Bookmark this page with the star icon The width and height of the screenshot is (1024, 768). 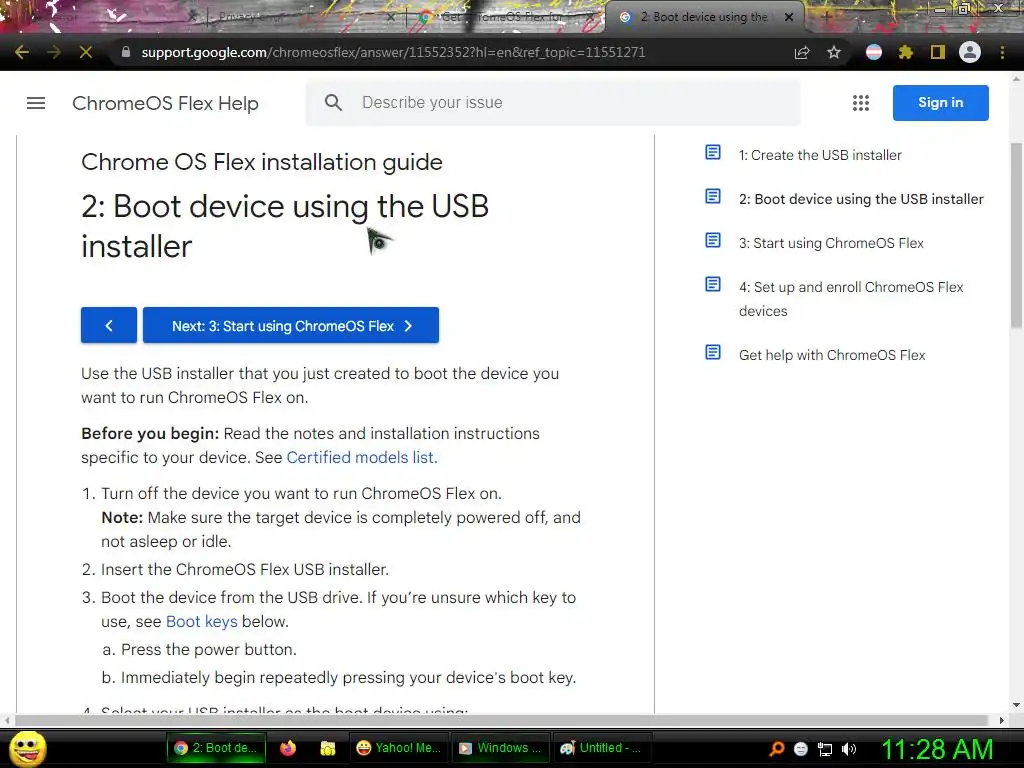click(834, 52)
